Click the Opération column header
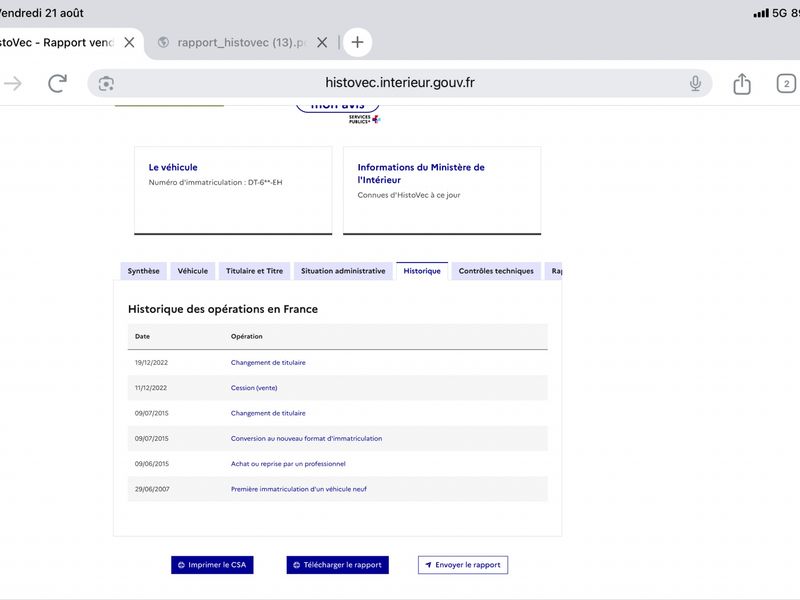Screen dimensions: 800x600 [x=246, y=336]
